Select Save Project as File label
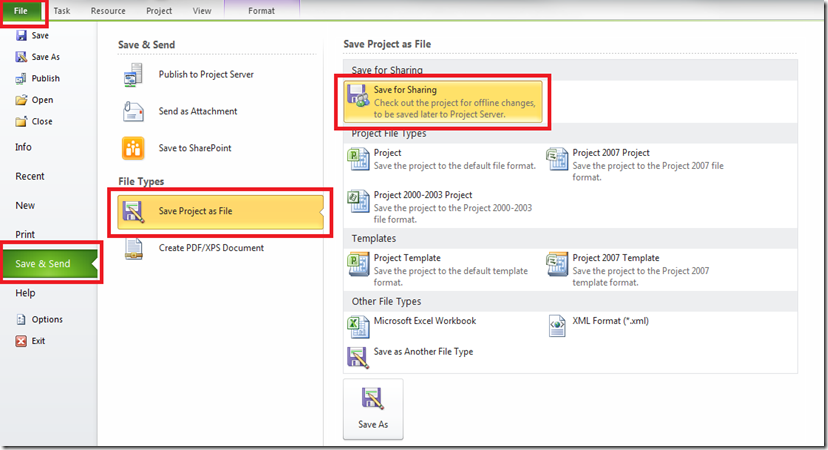Image resolution: width=828 pixels, height=450 pixels. point(195,211)
